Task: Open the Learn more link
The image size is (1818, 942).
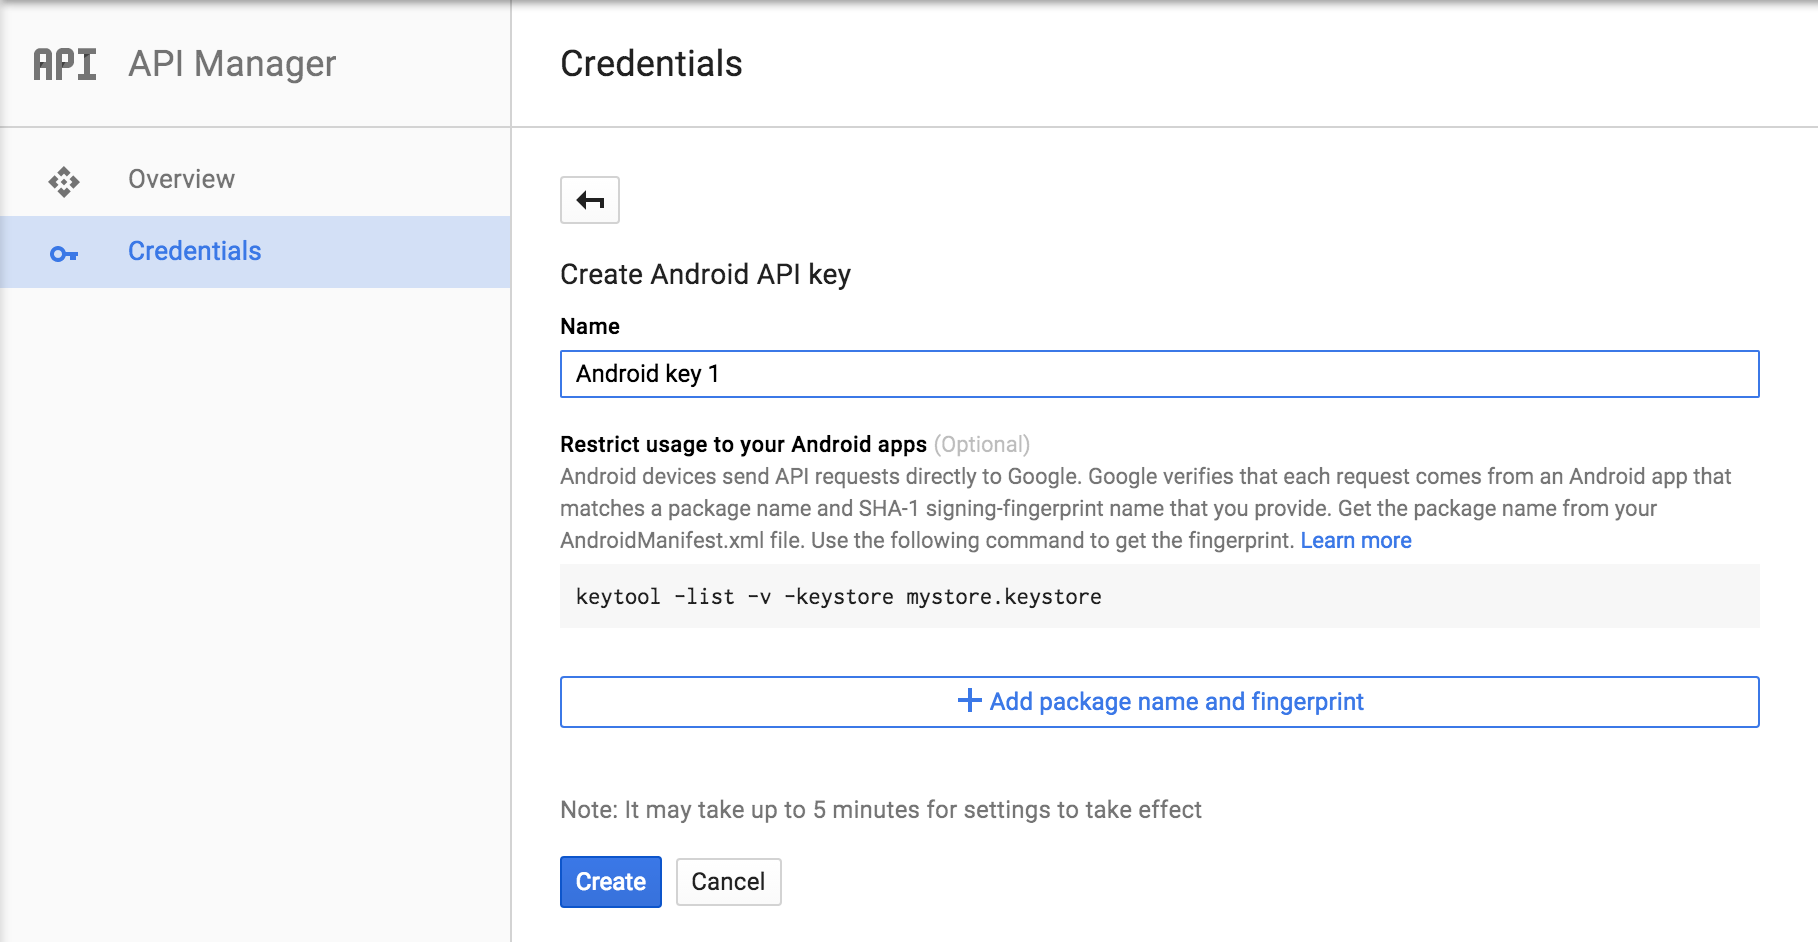Action: [x=1355, y=541]
